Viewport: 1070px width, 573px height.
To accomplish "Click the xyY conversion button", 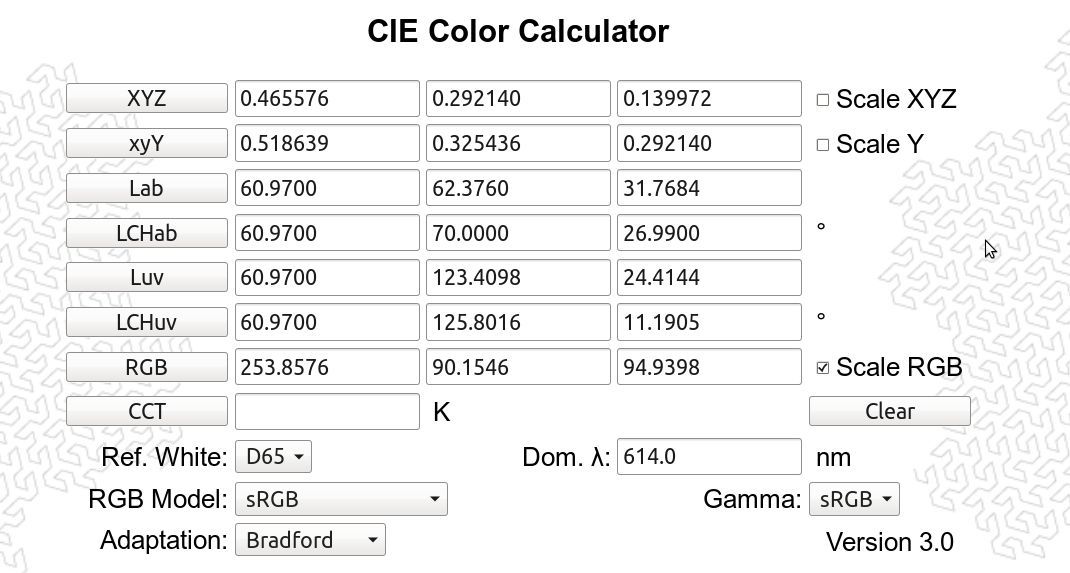I will pyautogui.click(x=147, y=143).
